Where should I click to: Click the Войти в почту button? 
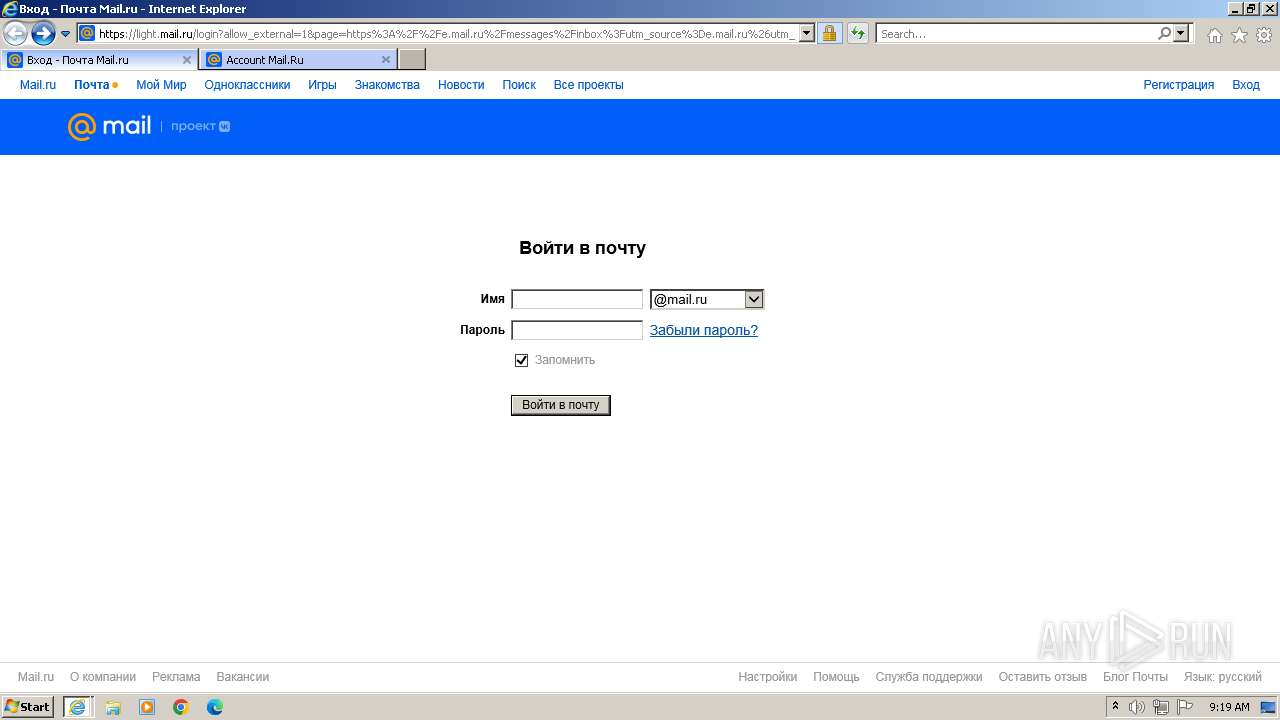(561, 405)
